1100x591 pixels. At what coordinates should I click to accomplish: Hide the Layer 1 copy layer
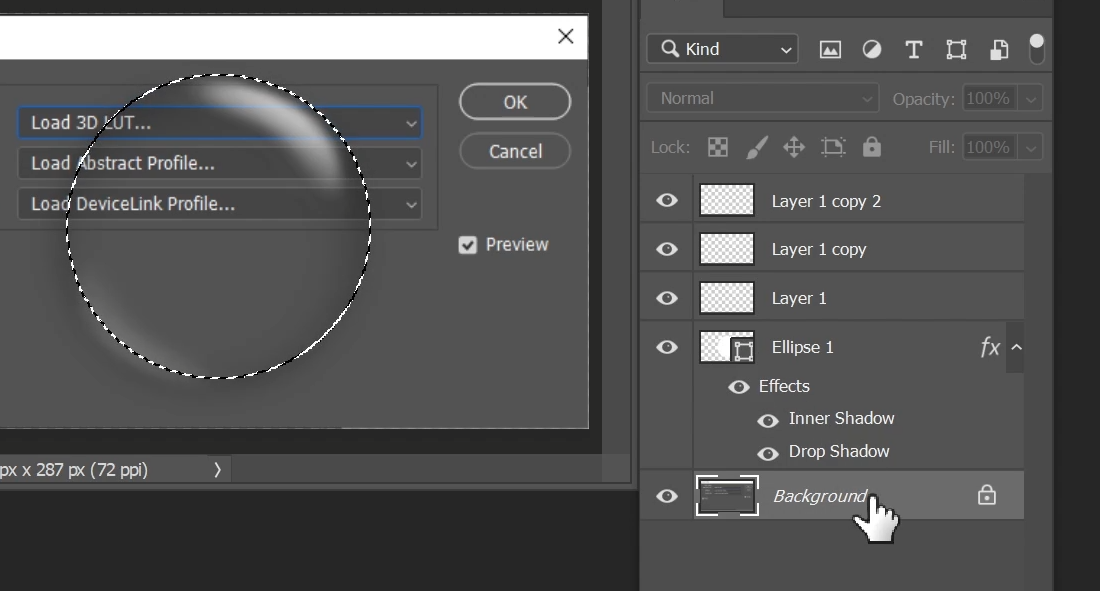tap(666, 249)
